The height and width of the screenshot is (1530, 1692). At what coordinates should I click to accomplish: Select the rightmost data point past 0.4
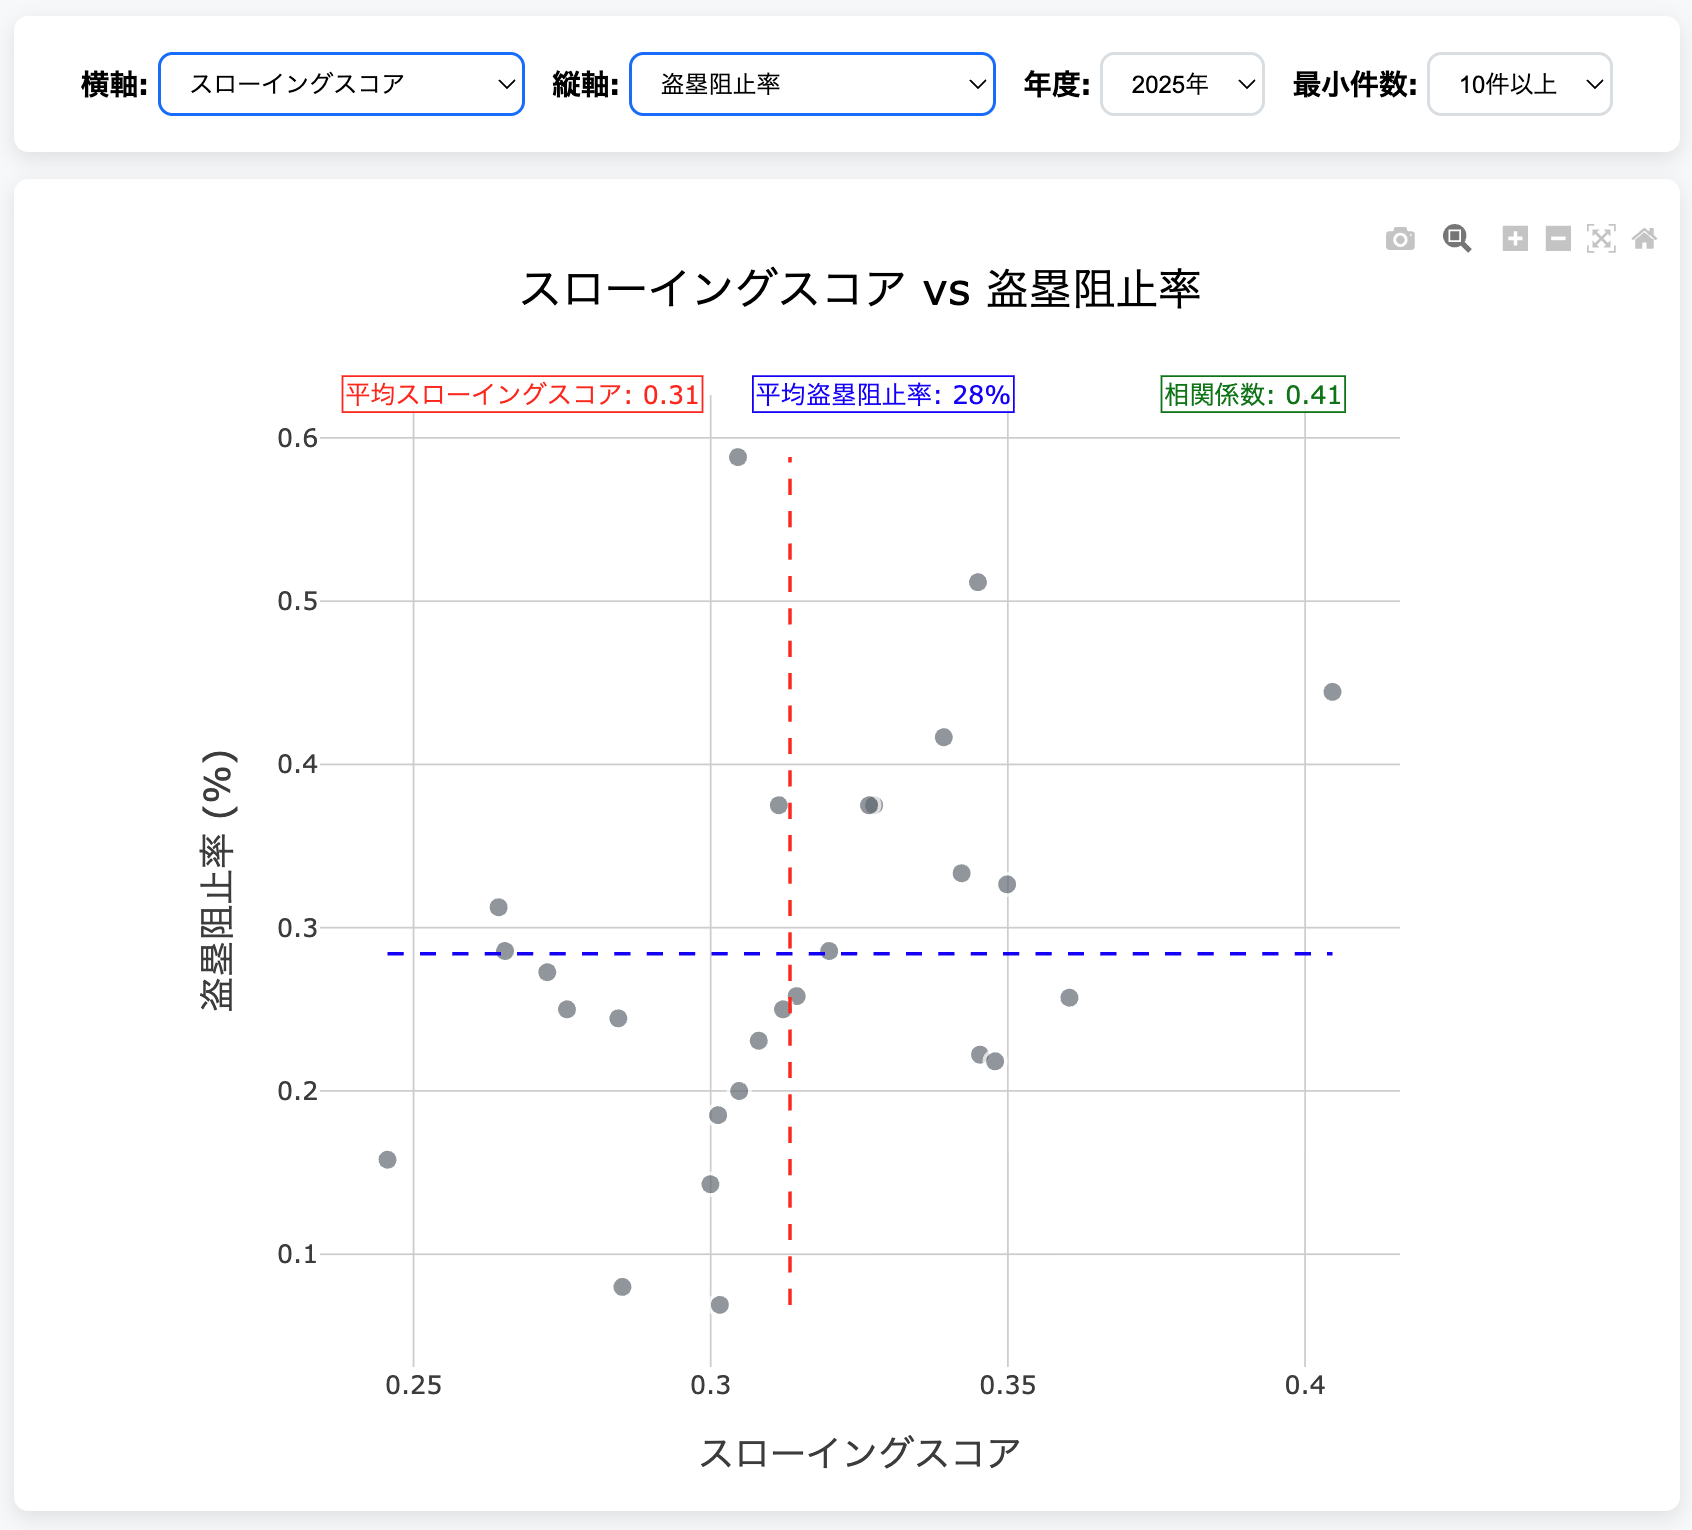click(1332, 692)
